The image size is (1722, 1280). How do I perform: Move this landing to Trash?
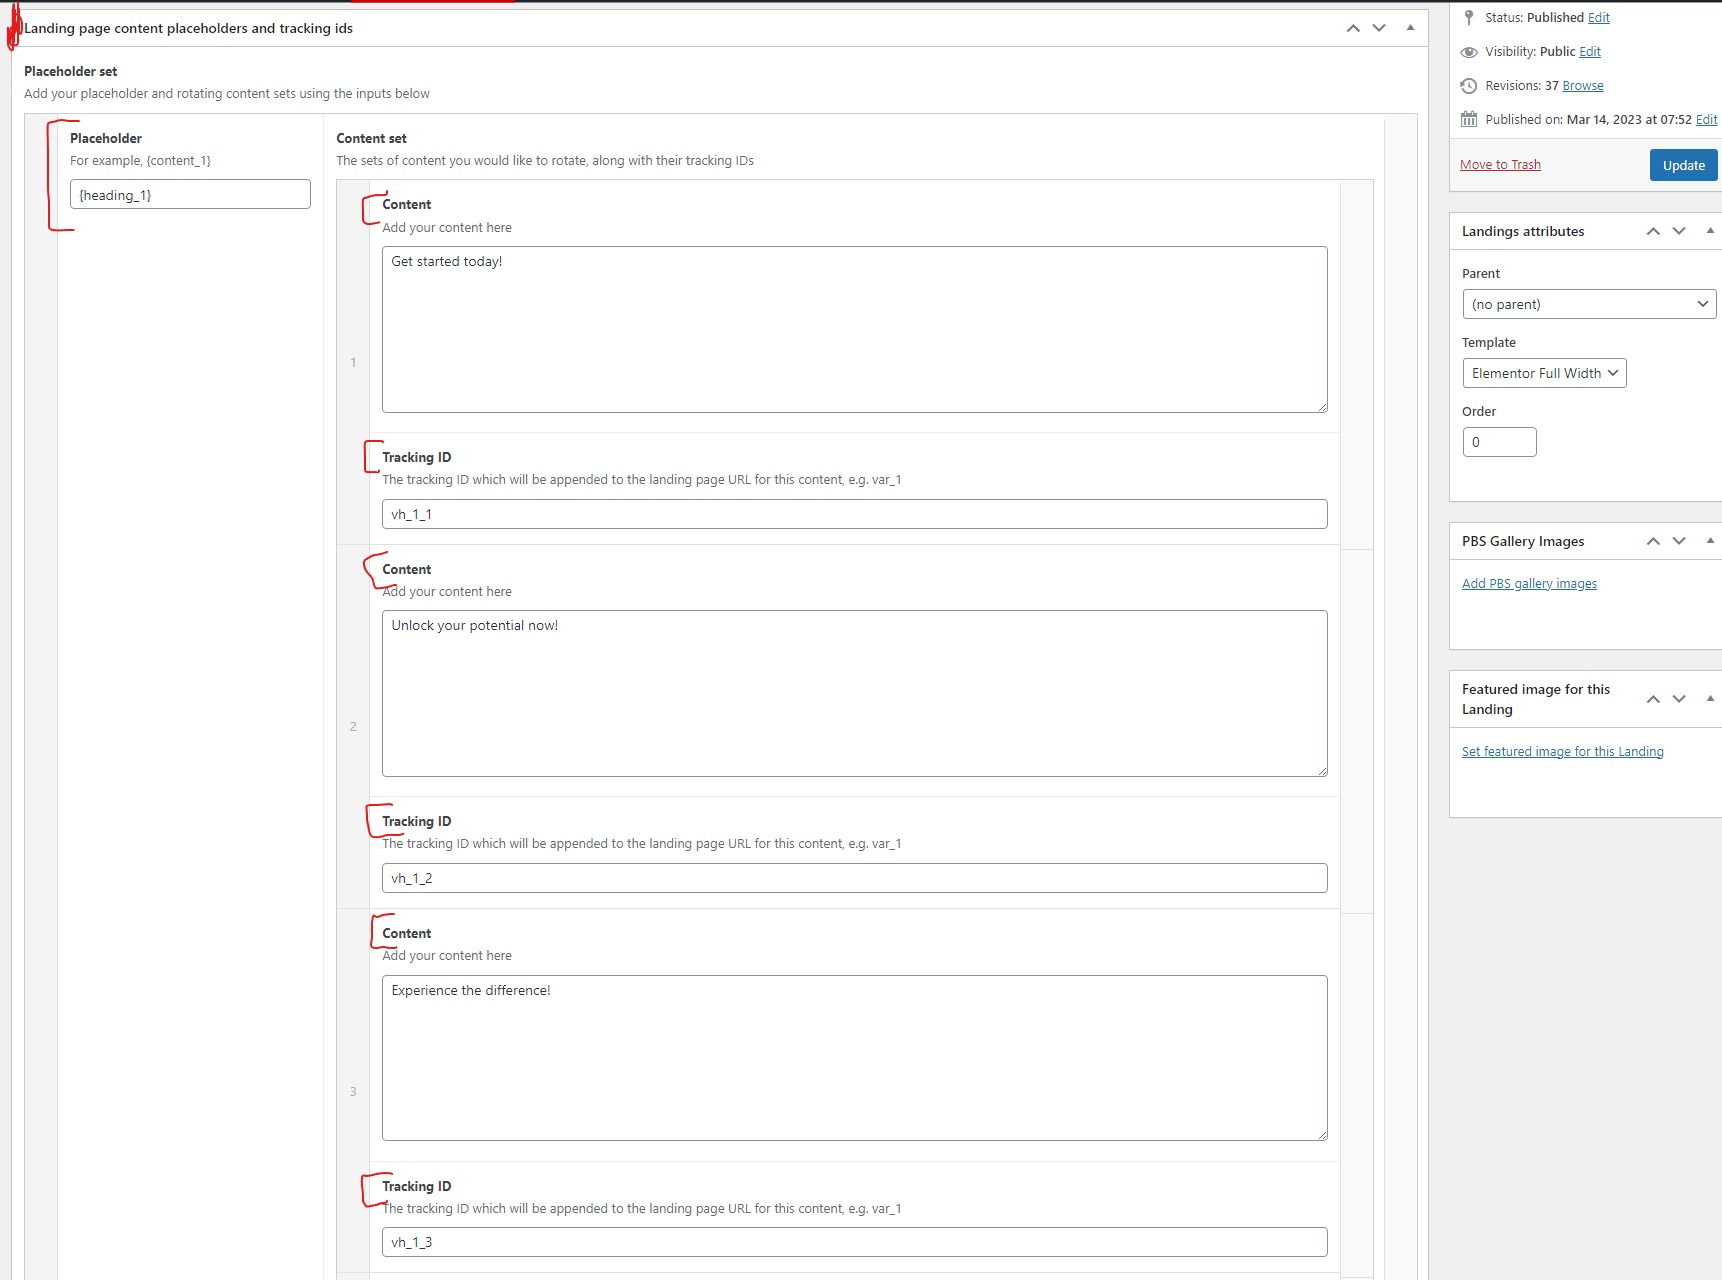point(1500,165)
